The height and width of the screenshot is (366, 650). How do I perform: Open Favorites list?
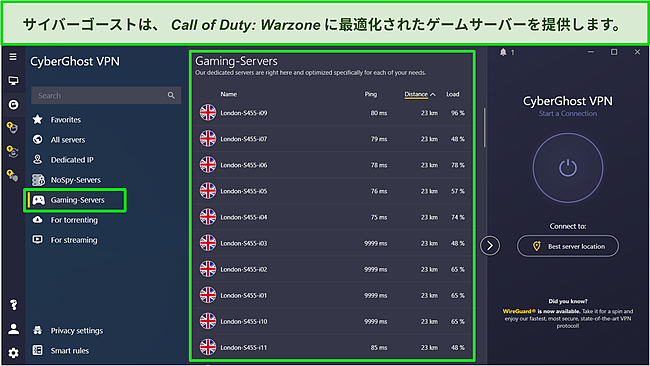tap(66, 120)
